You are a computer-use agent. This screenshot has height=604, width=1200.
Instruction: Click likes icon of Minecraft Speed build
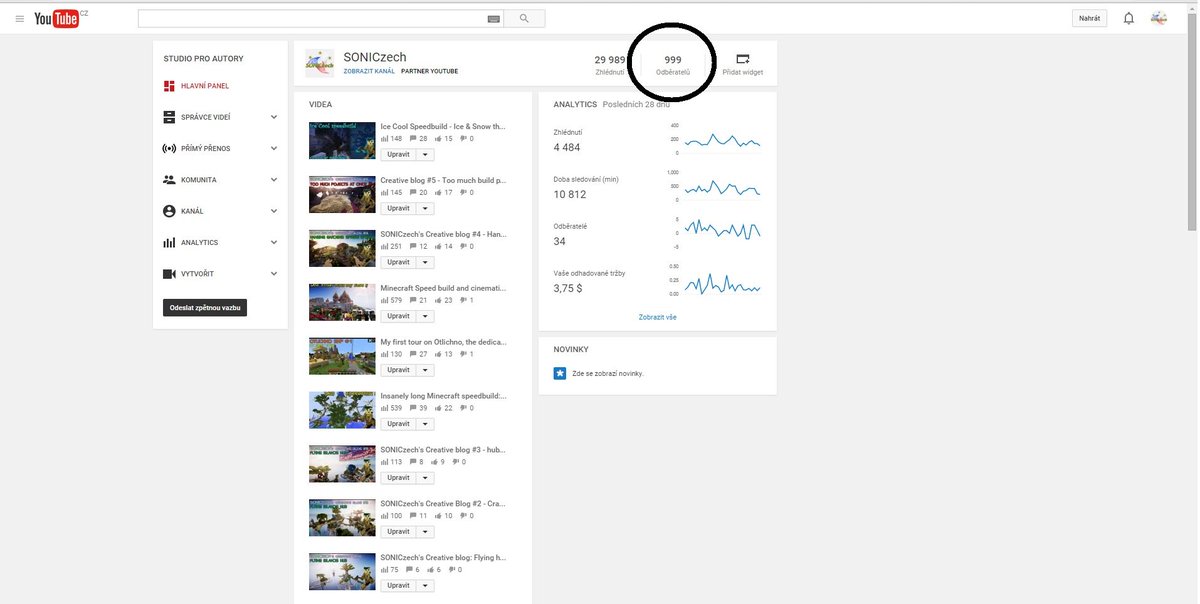click(x=437, y=300)
